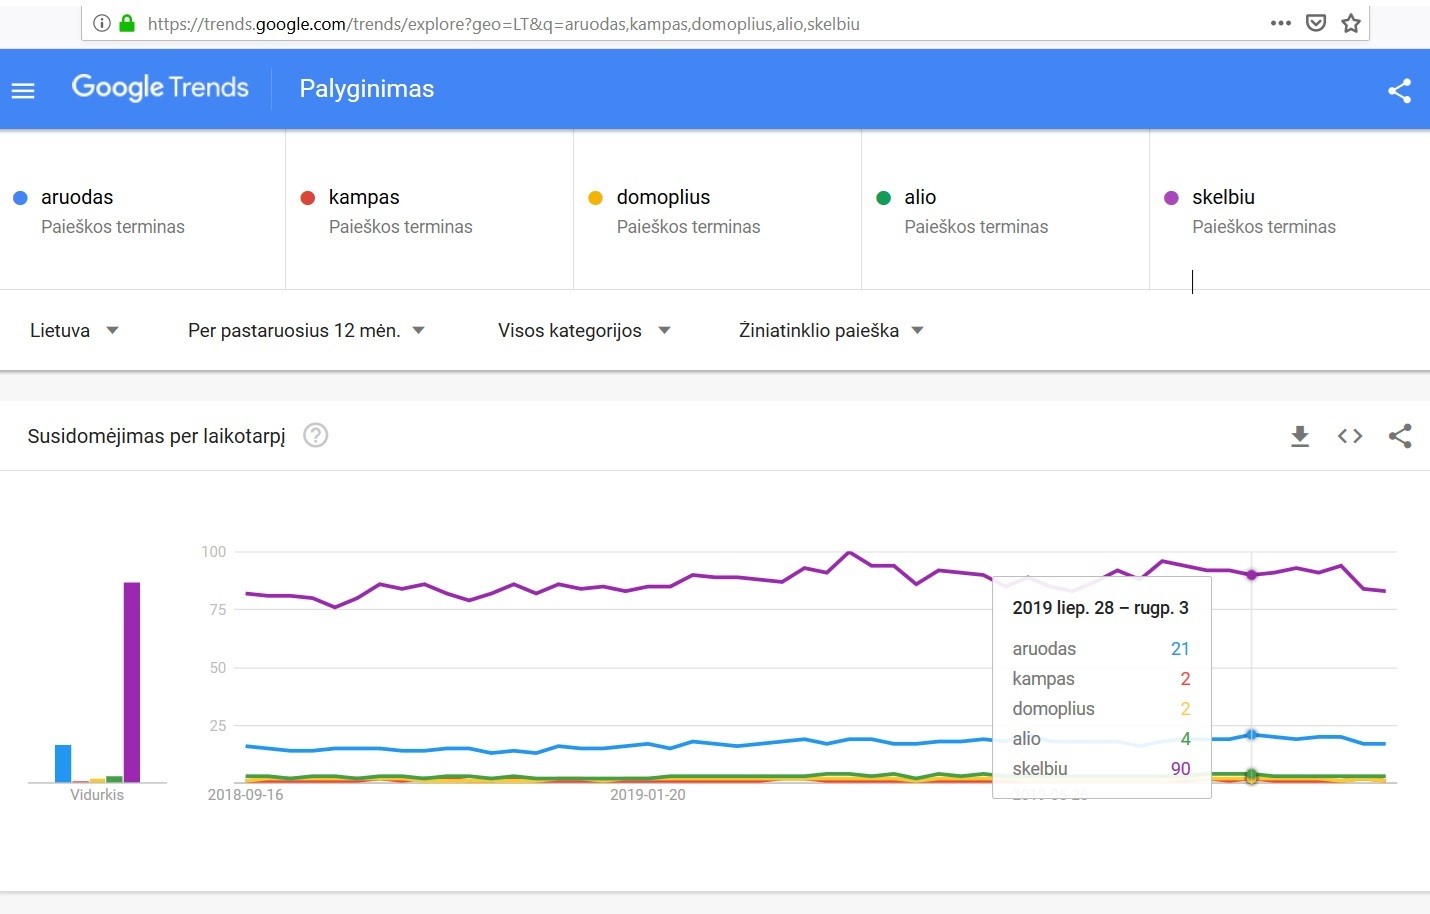Share the Susidomėjimas per laikotarpį chart
Image resolution: width=1430 pixels, height=914 pixels.
[x=1400, y=436]
